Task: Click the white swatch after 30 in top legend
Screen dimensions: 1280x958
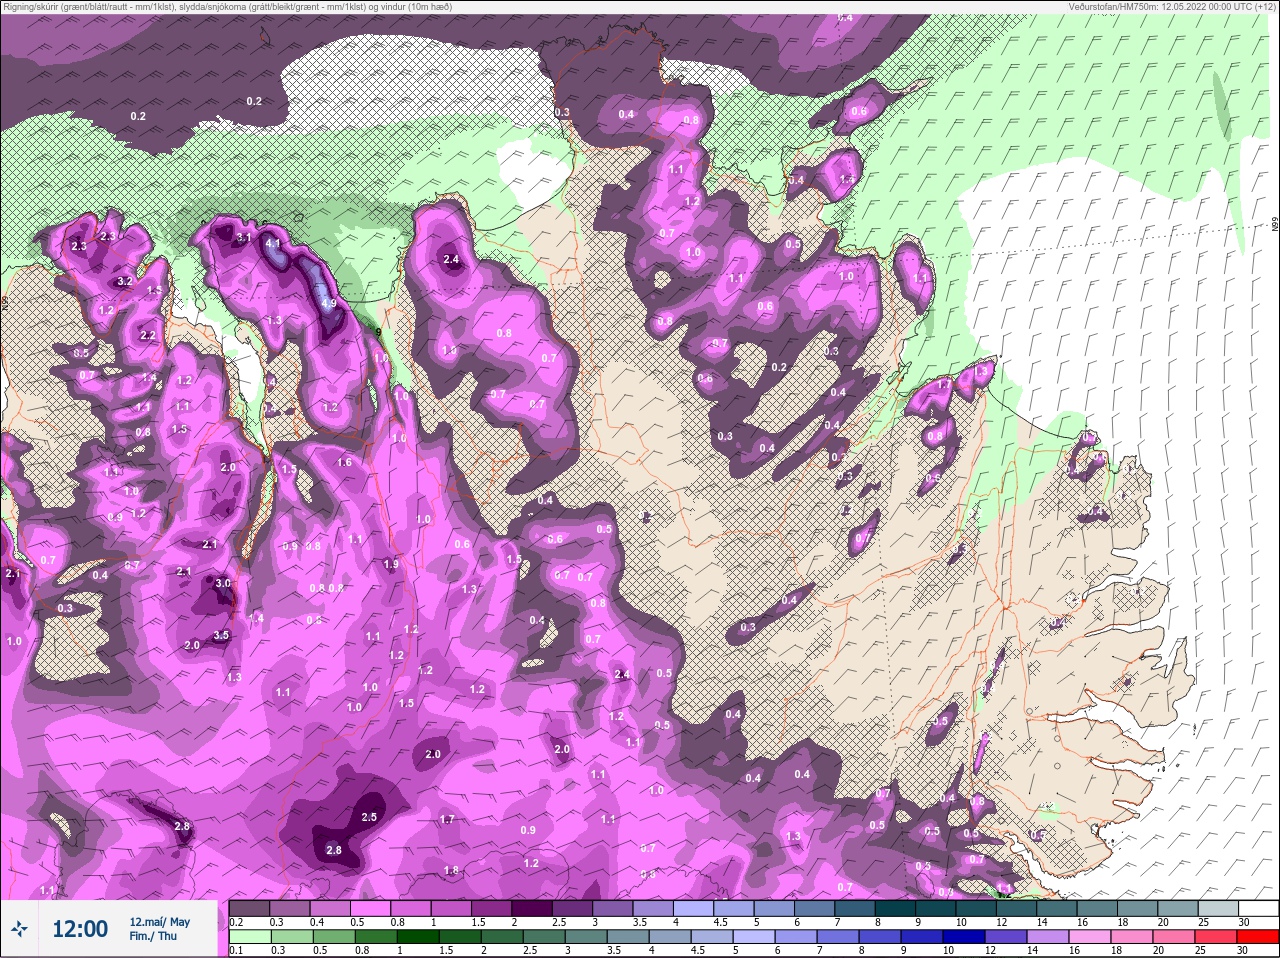Action: (1257, 909)
